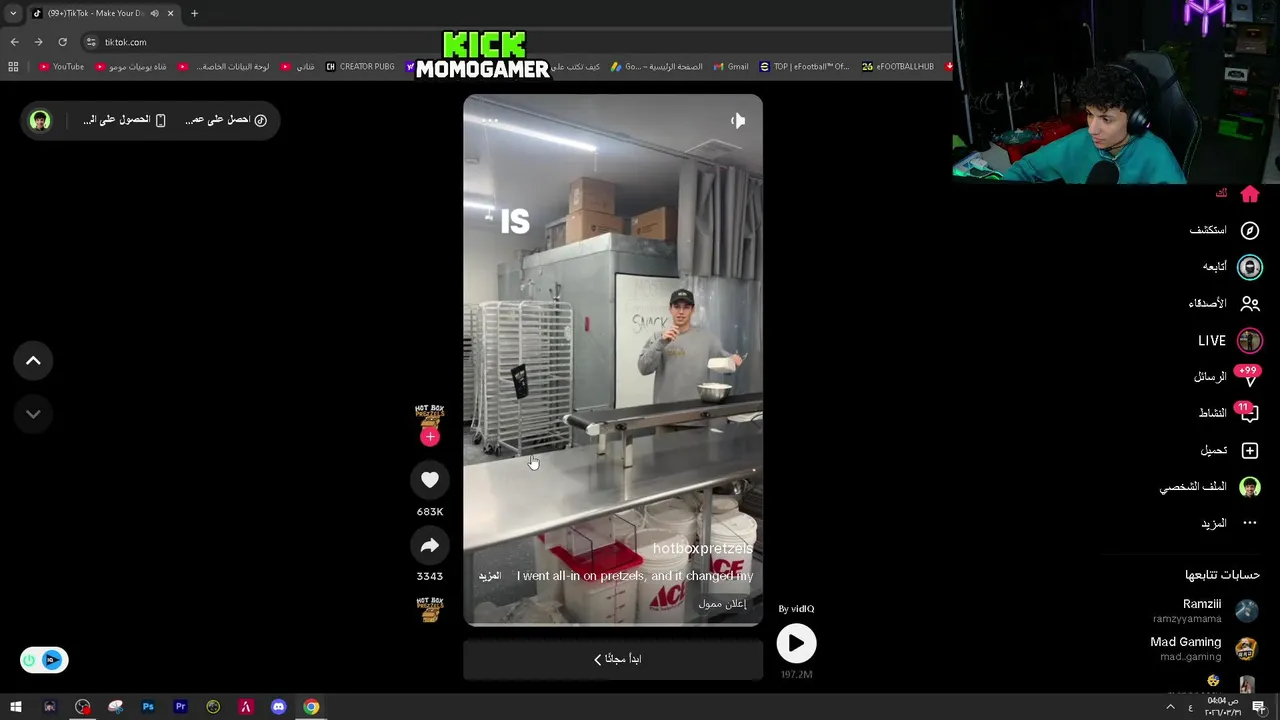Open the Windows Start menu

pos(16,707)
